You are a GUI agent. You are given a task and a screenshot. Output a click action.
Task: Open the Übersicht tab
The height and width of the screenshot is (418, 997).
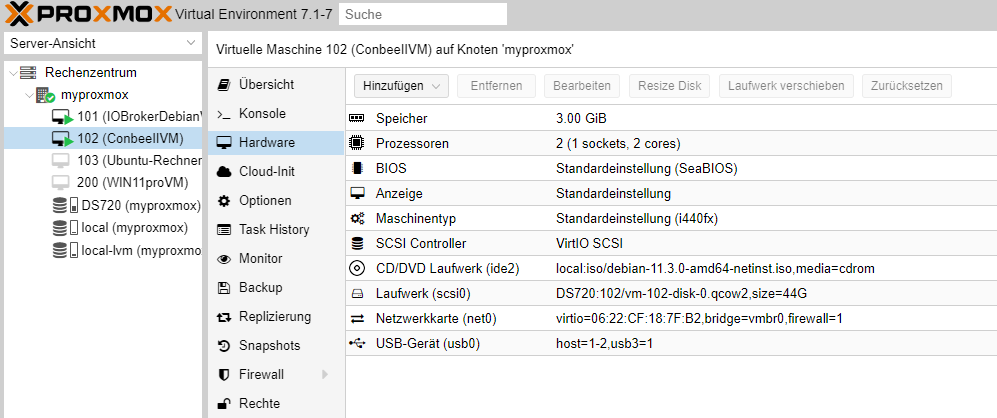pos(276,85)
